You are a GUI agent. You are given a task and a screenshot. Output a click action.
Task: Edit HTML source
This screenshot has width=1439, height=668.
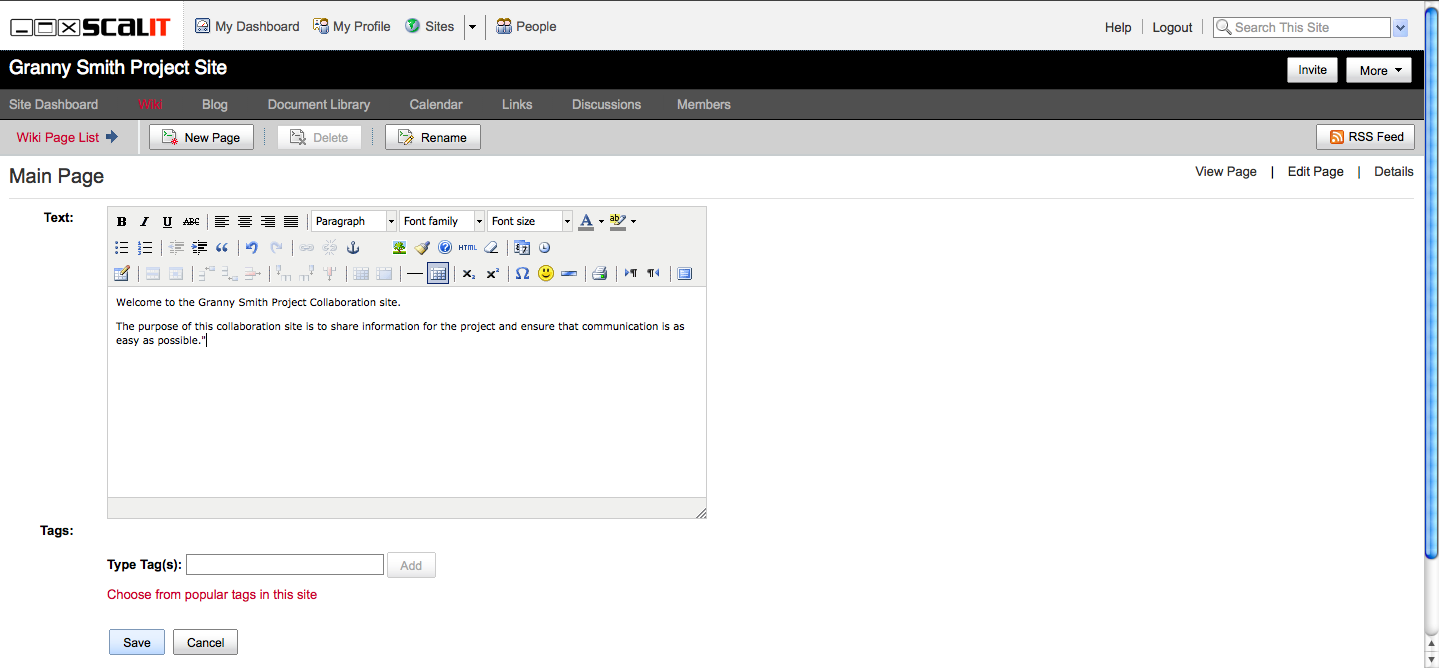pos(468,248)
